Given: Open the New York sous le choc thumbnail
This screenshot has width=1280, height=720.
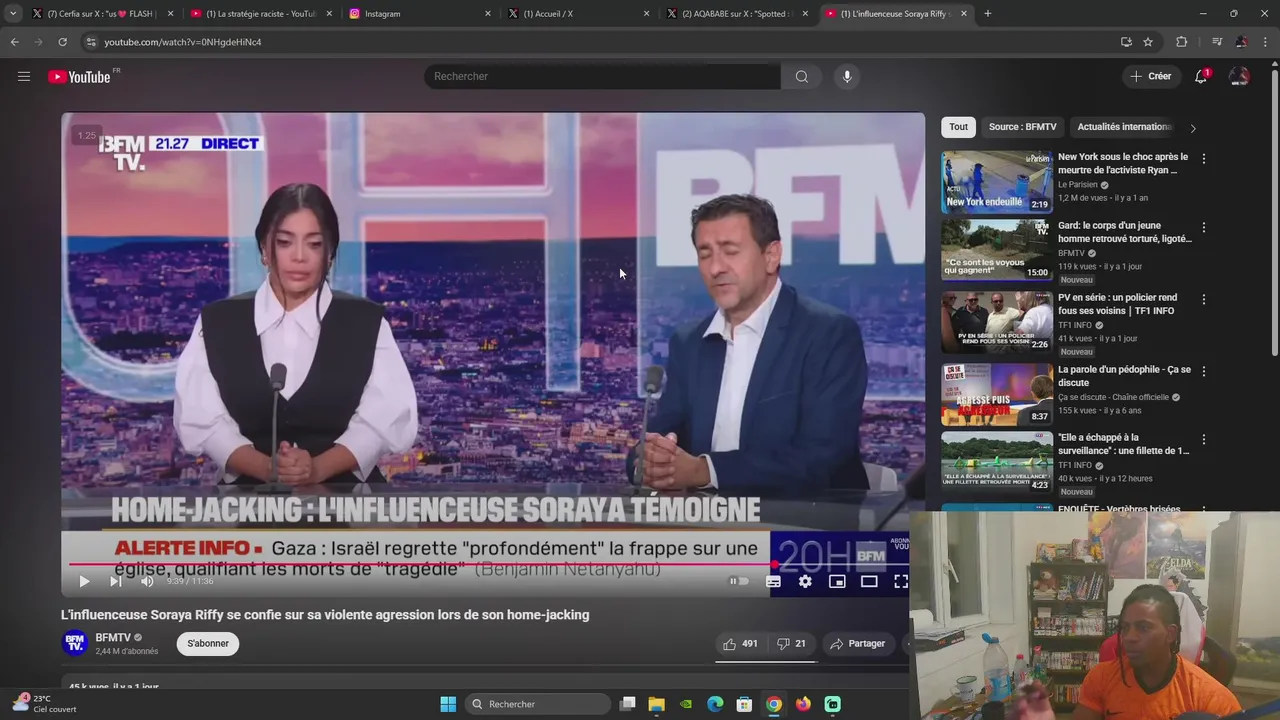Looking at the screenshot, I should 997,181.
